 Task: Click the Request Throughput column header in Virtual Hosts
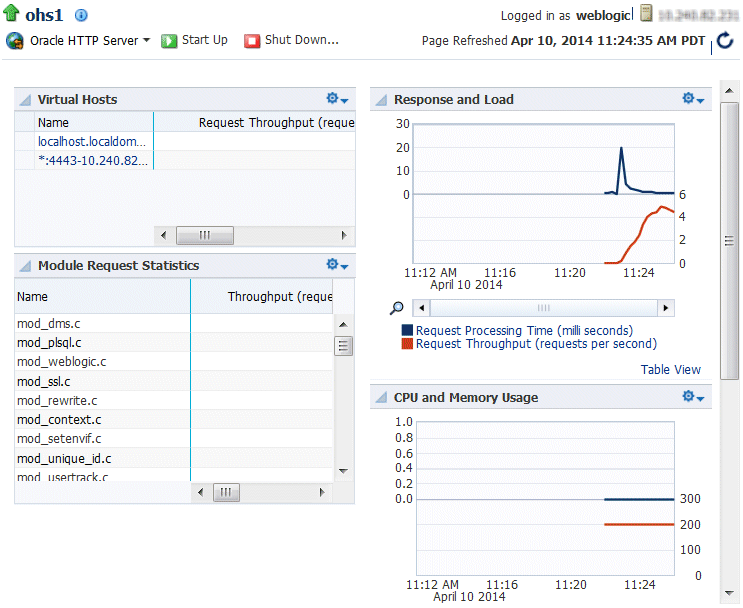(x=255, y=122)
